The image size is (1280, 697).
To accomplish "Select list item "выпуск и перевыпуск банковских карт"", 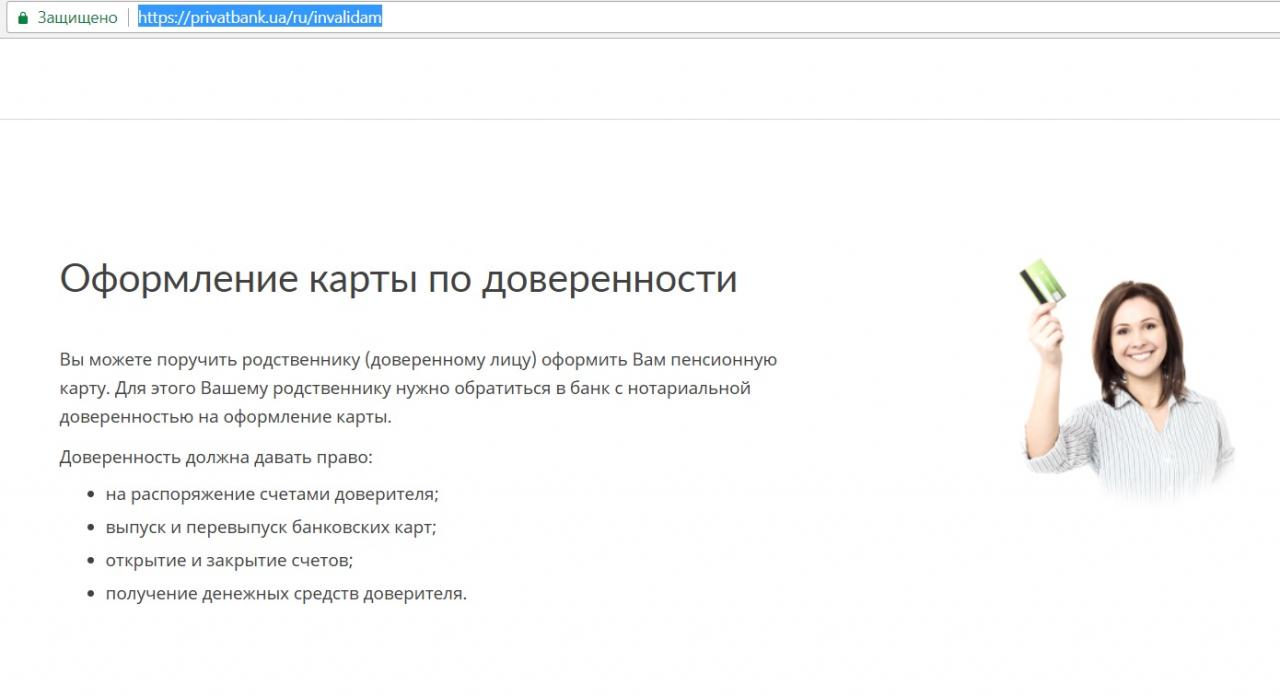I will coord(270,527).
